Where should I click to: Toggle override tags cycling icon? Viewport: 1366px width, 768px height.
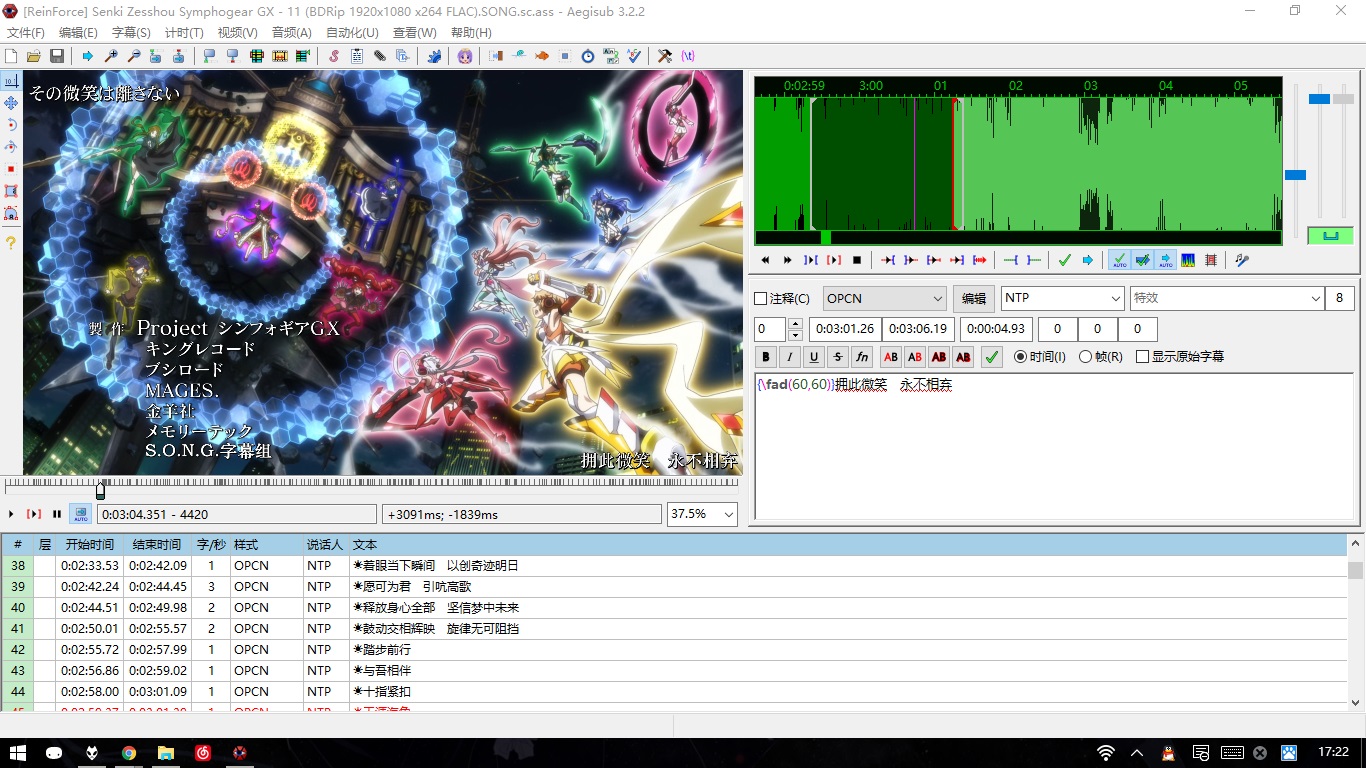(687, 56)
